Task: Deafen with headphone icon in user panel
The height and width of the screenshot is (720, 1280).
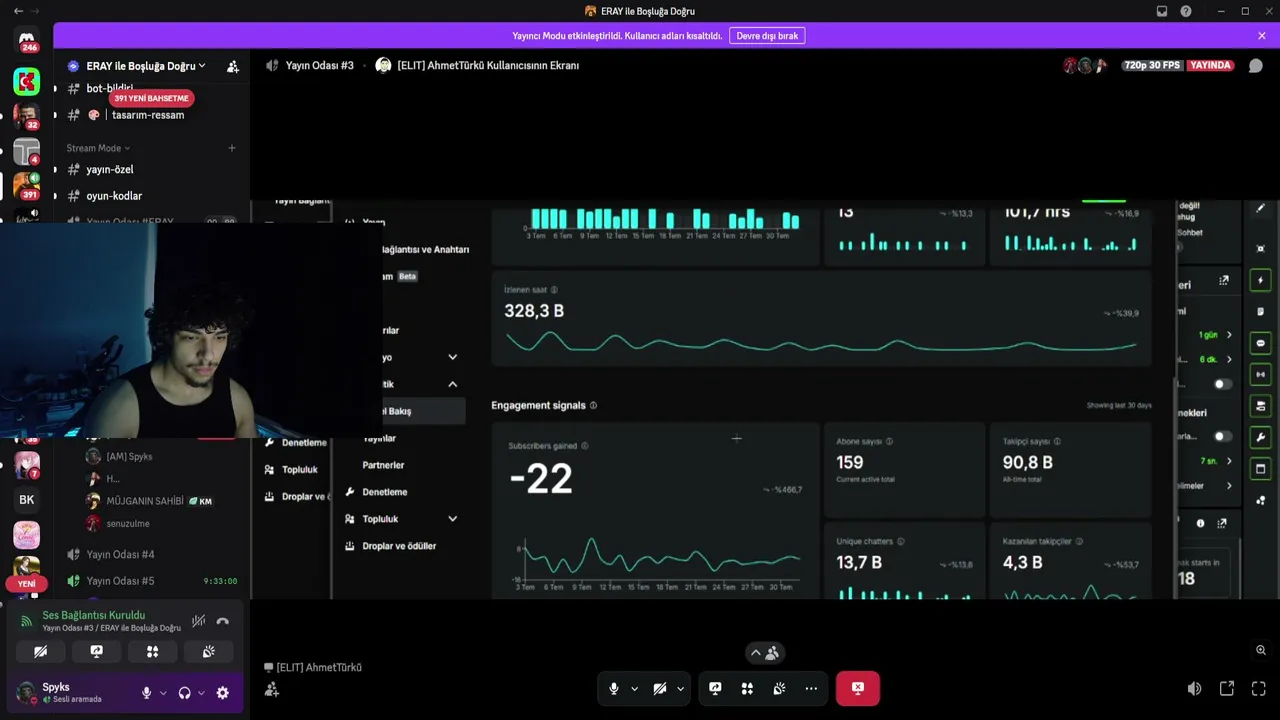Action: 184,693
